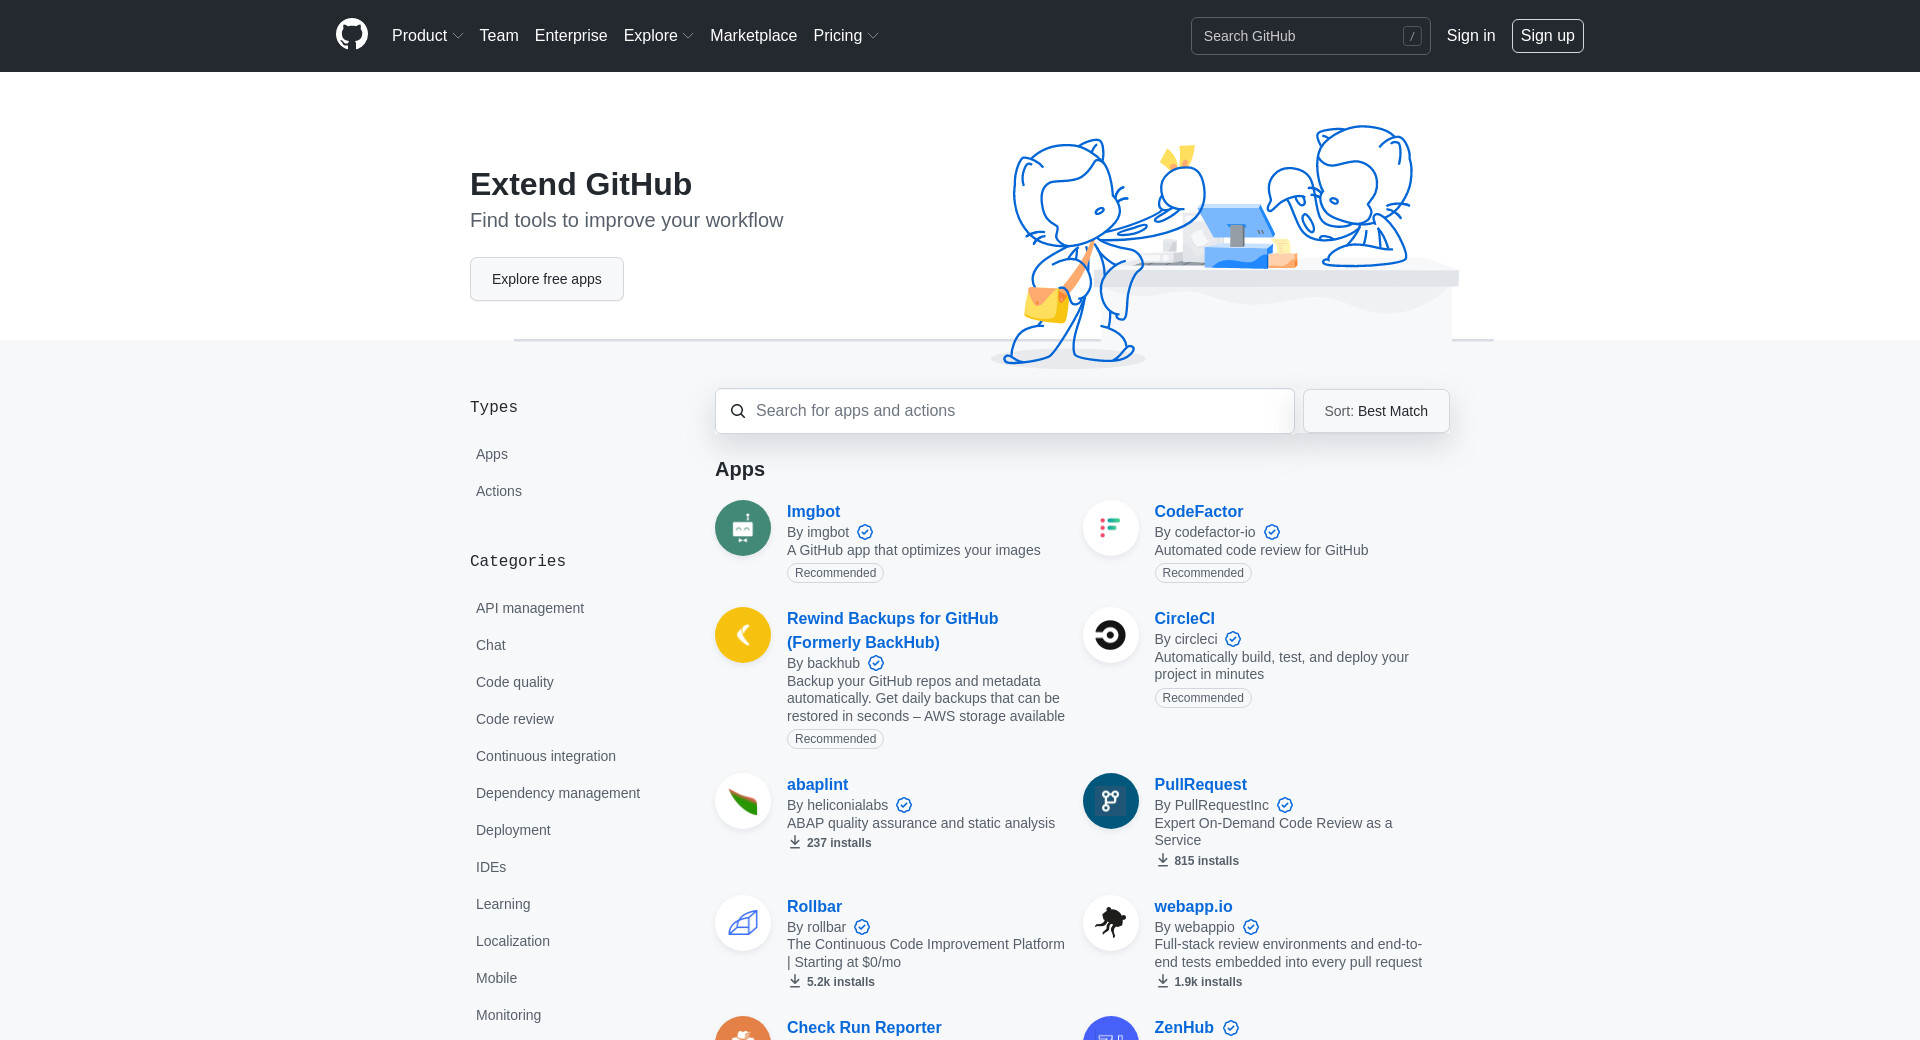This screenshot has width=1920, height=1040.
Task: Open the abaplint app icon
Action: point(743,801)
